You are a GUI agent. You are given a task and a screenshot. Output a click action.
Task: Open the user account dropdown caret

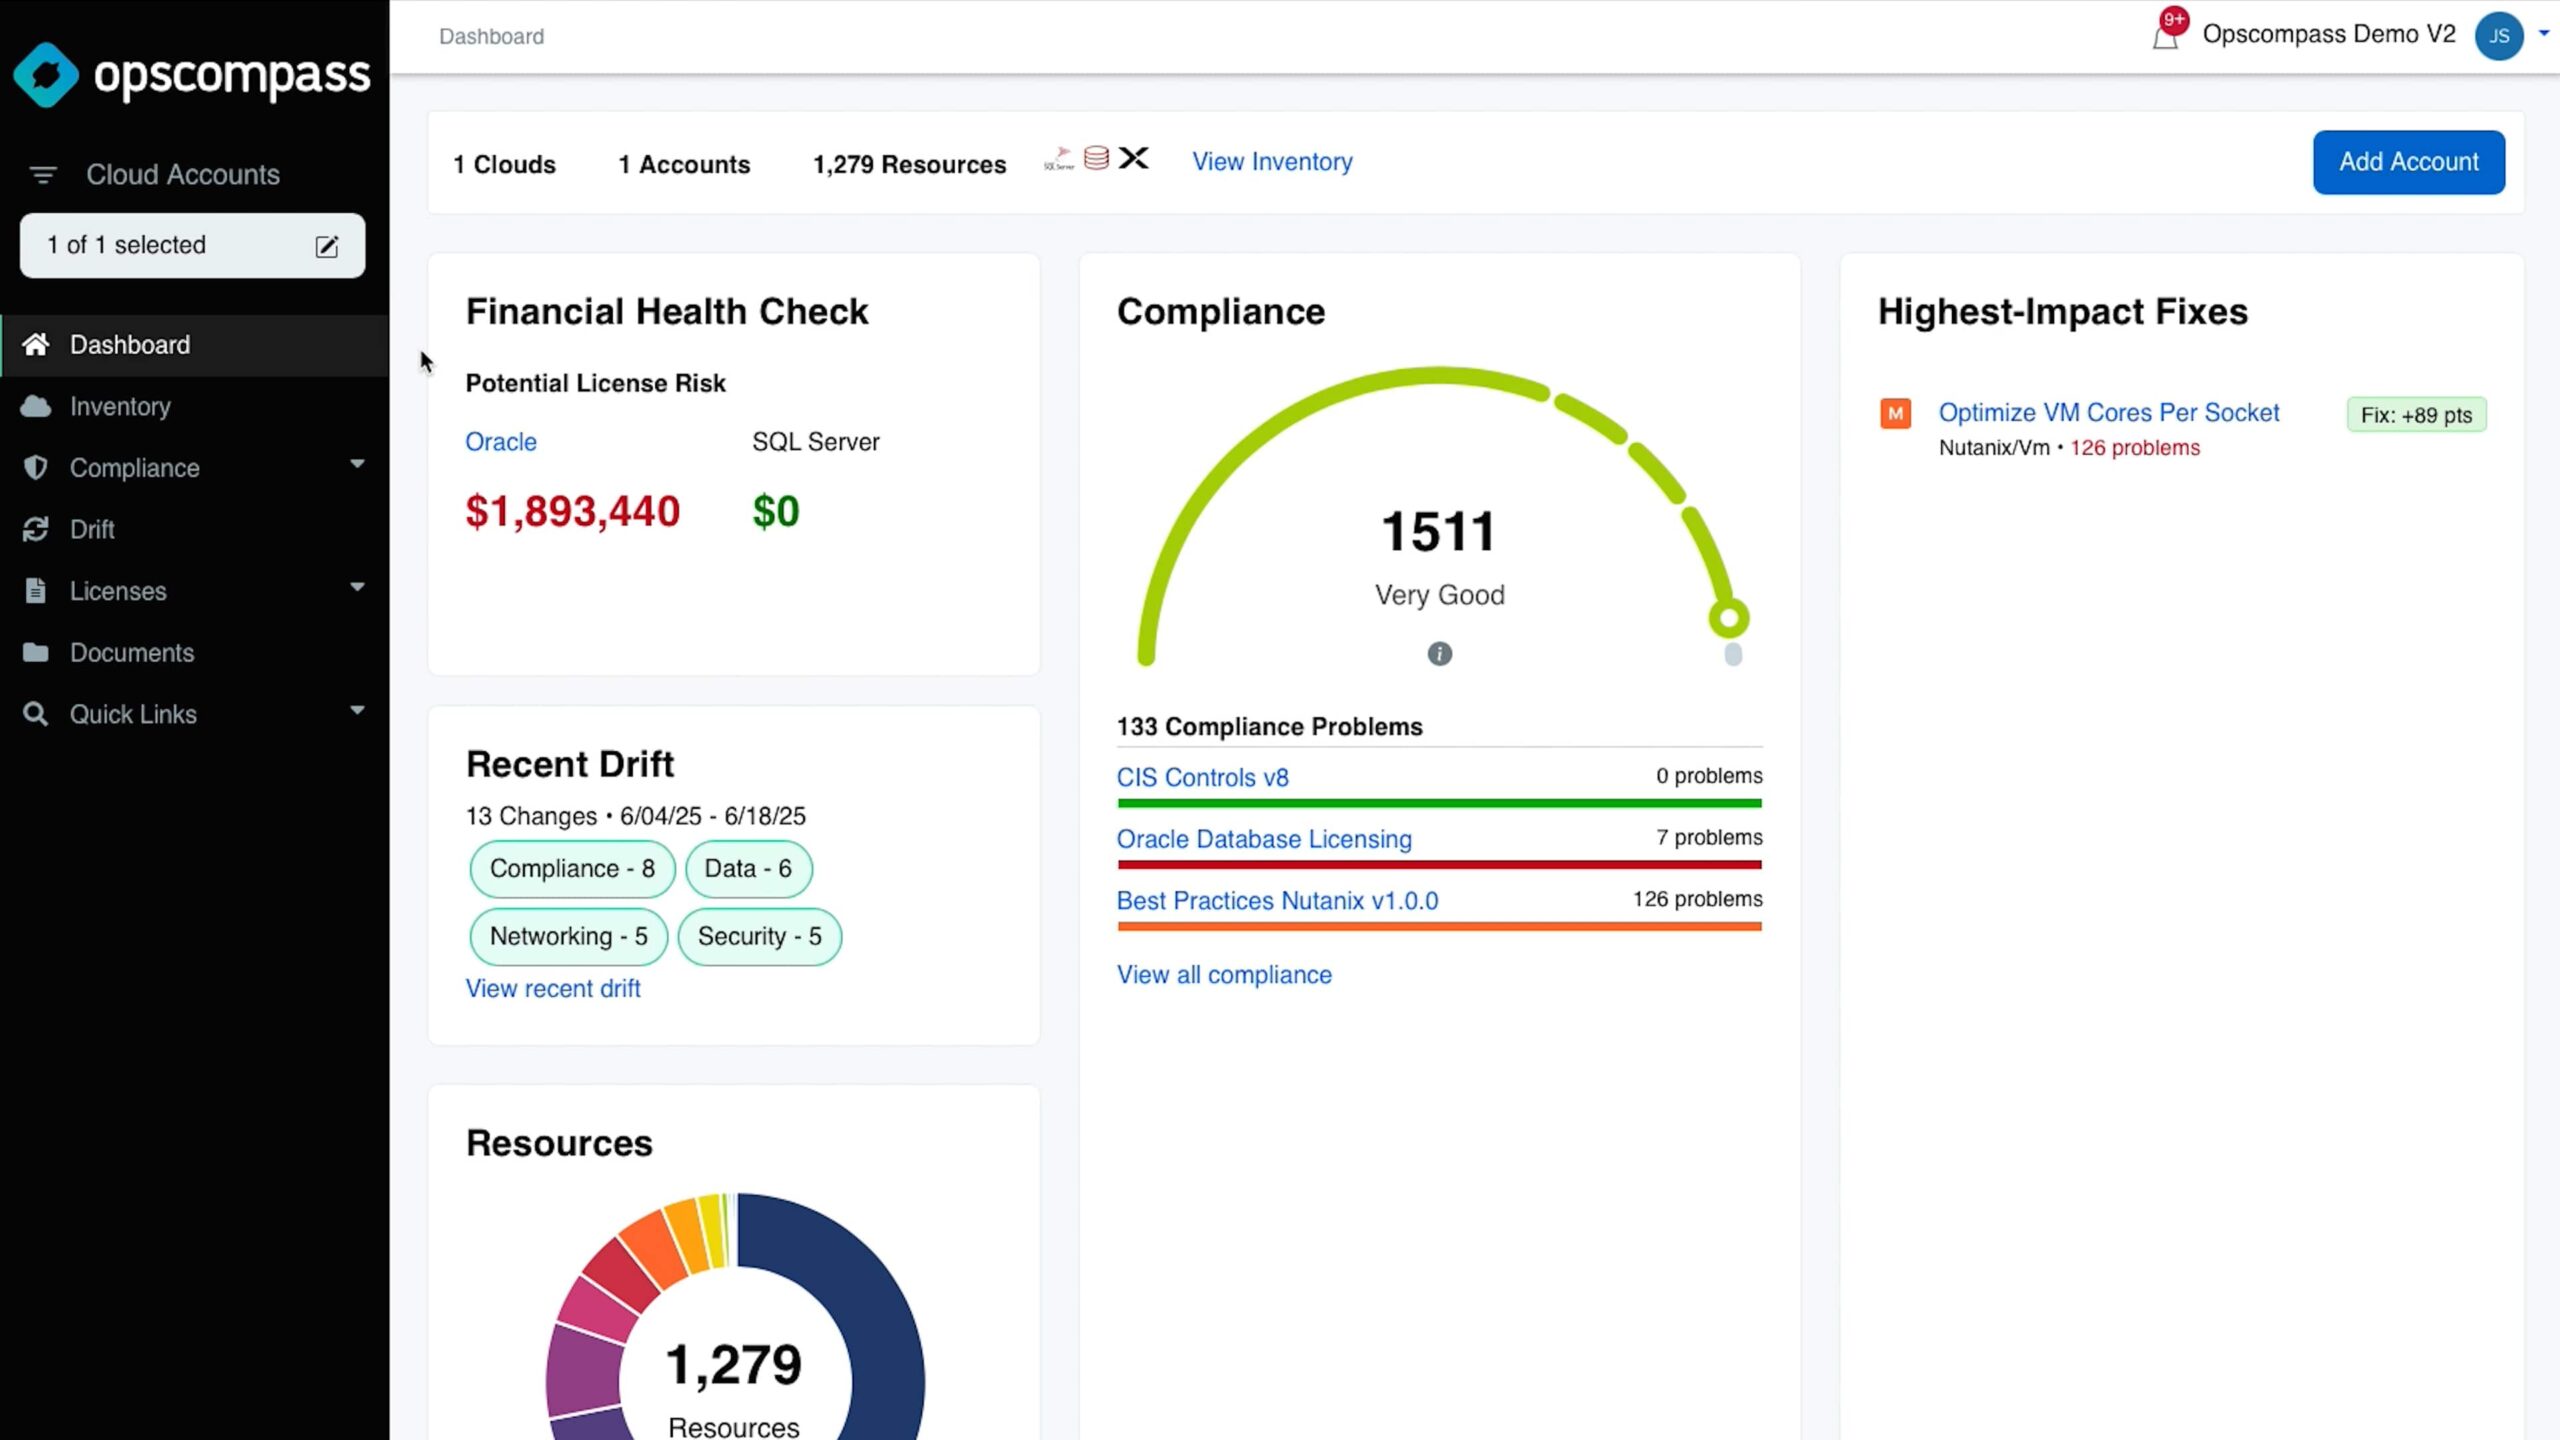coord(2544,33)
